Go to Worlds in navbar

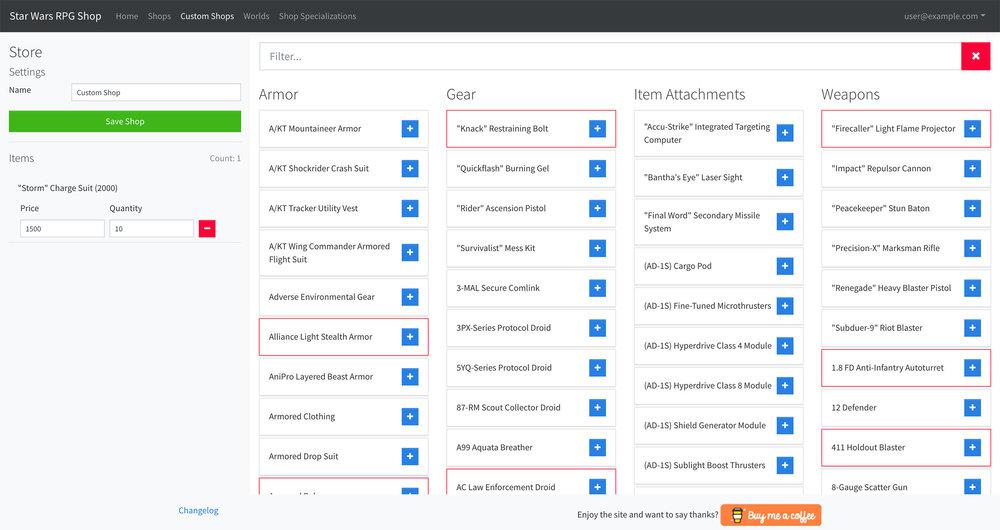[x=256, y=16]
